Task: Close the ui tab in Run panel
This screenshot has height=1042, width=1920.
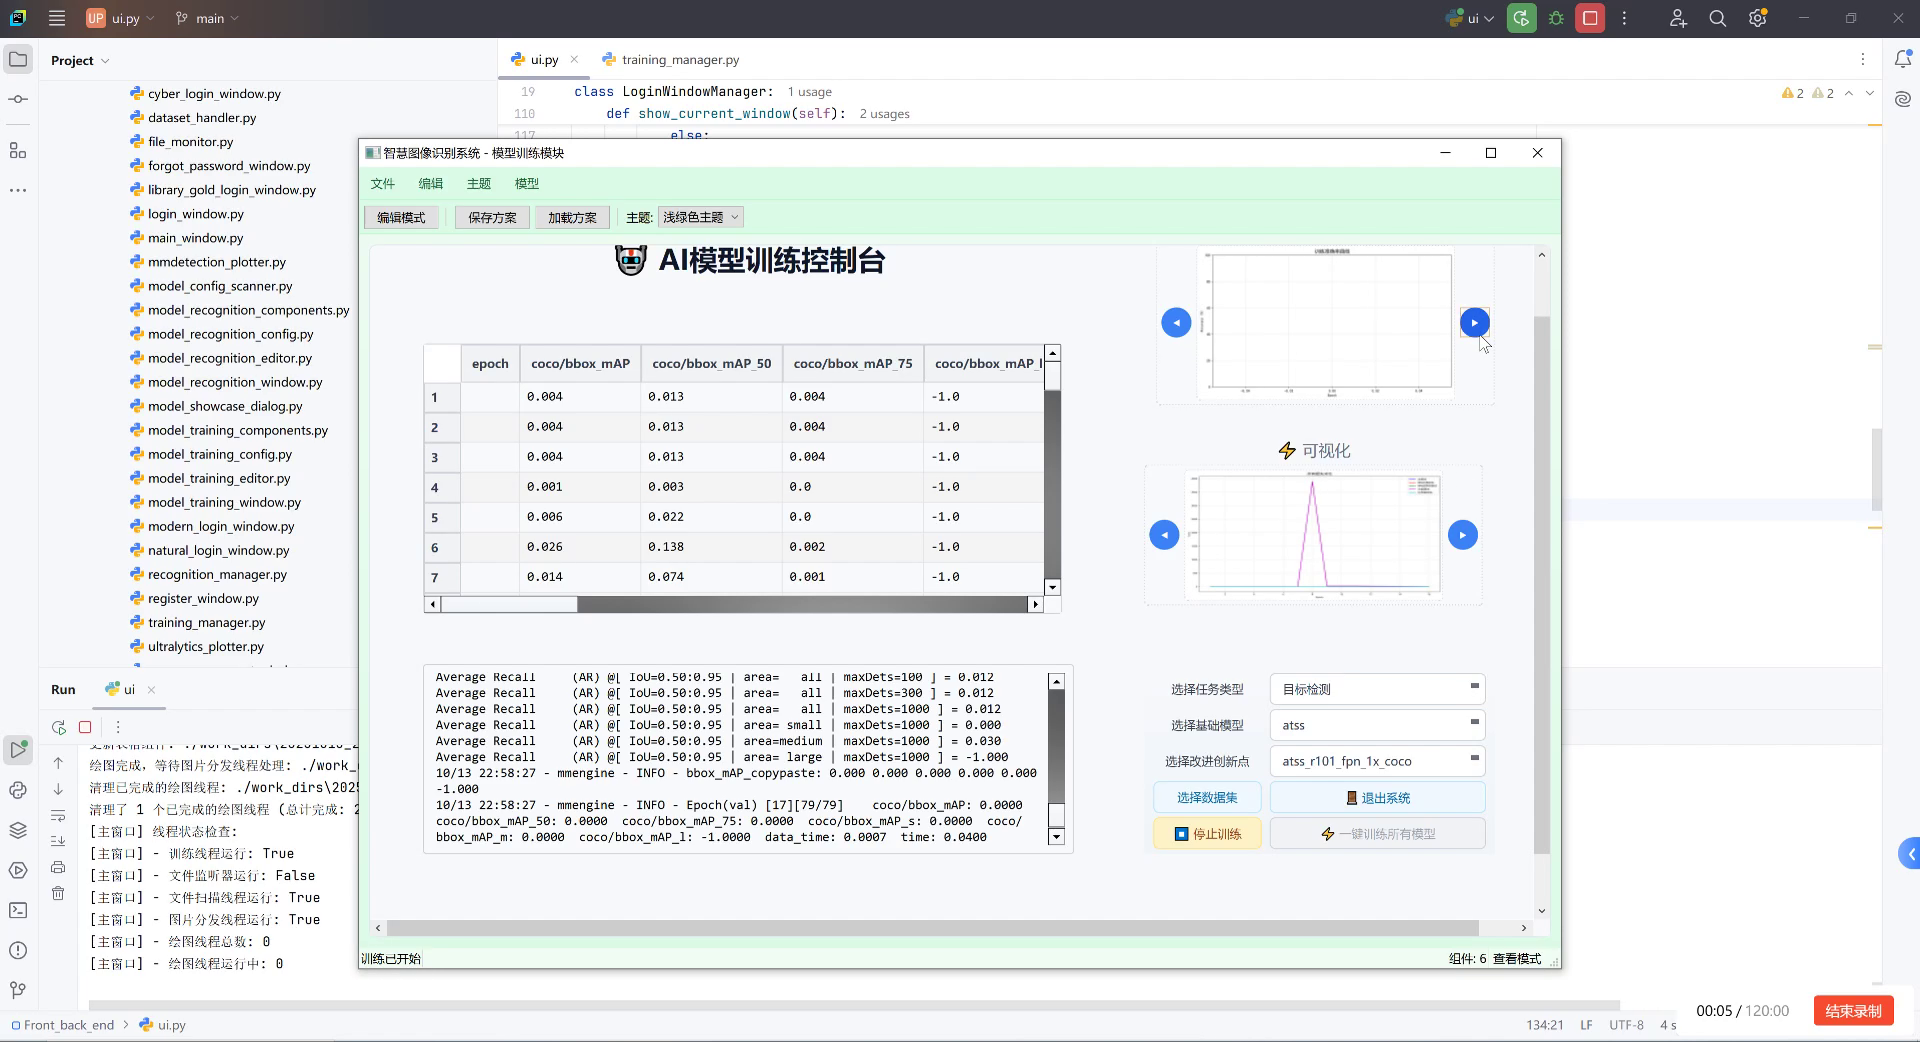Action: click(x=151, y=690)
